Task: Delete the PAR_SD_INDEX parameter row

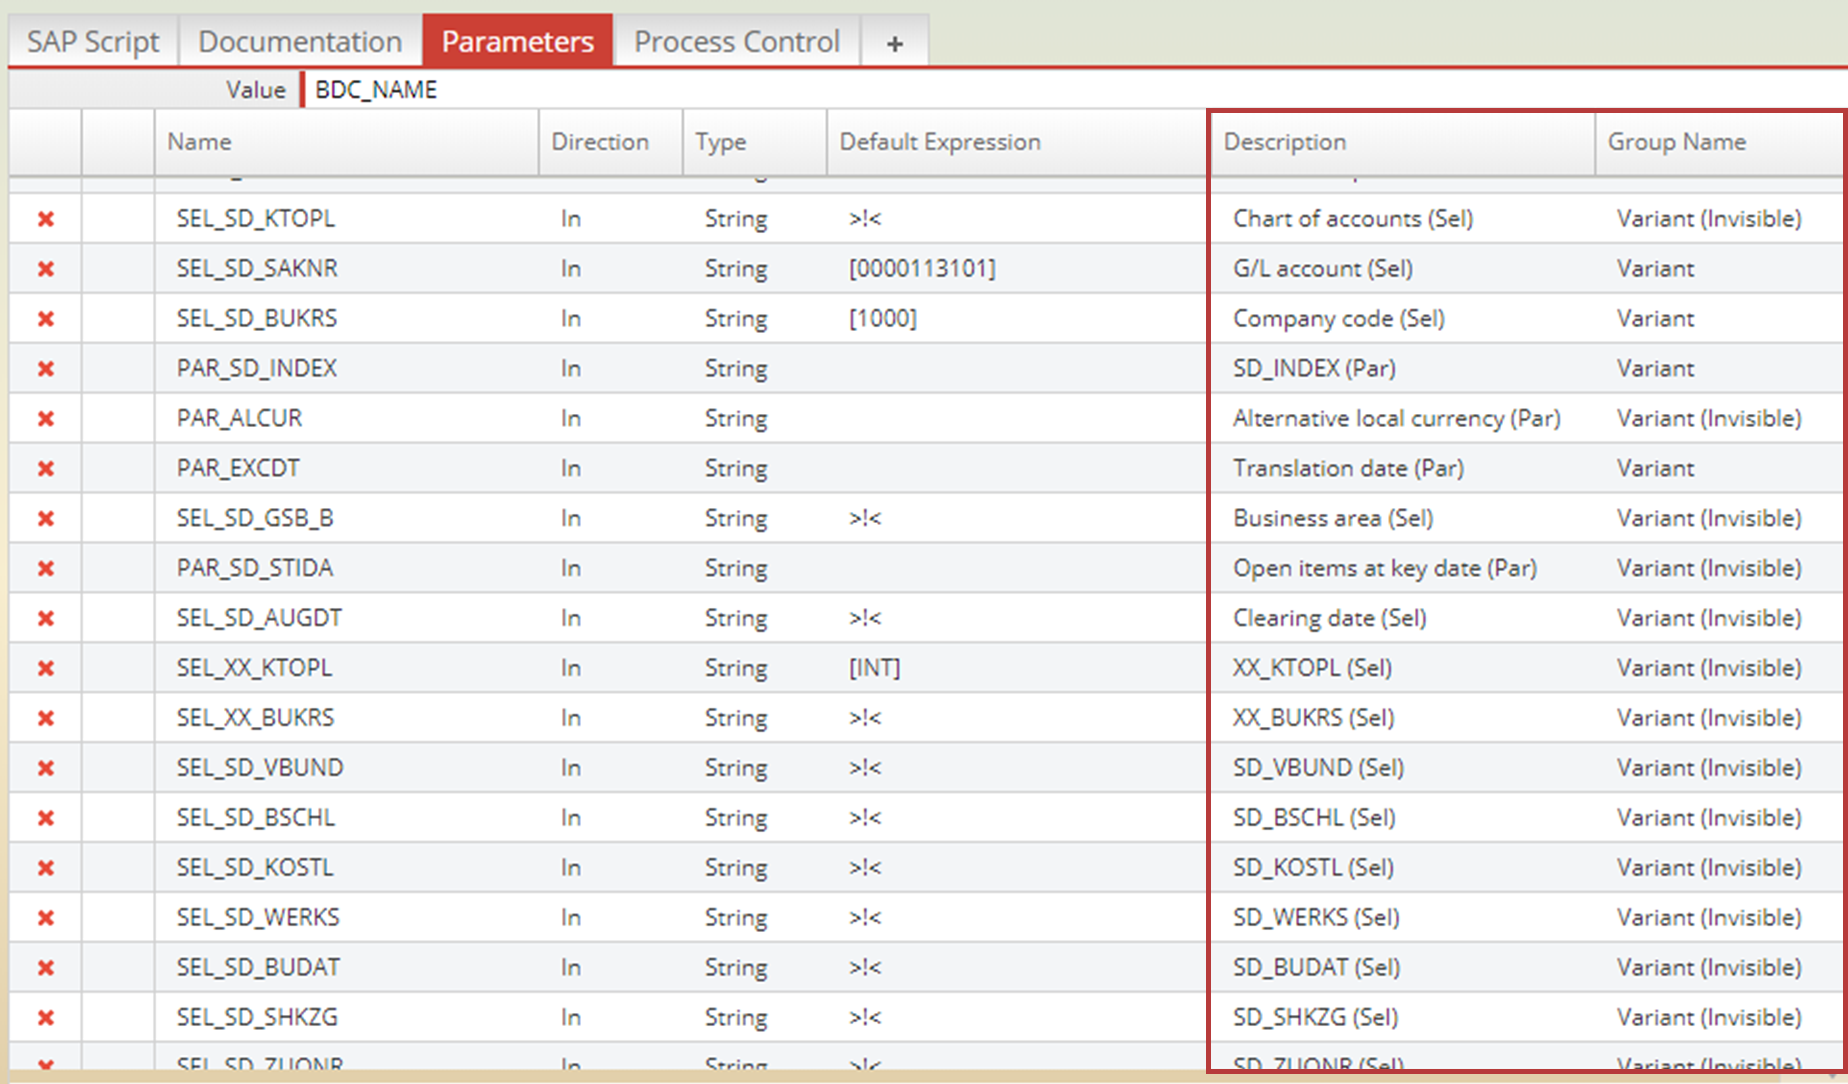Action: click(46, 369)
